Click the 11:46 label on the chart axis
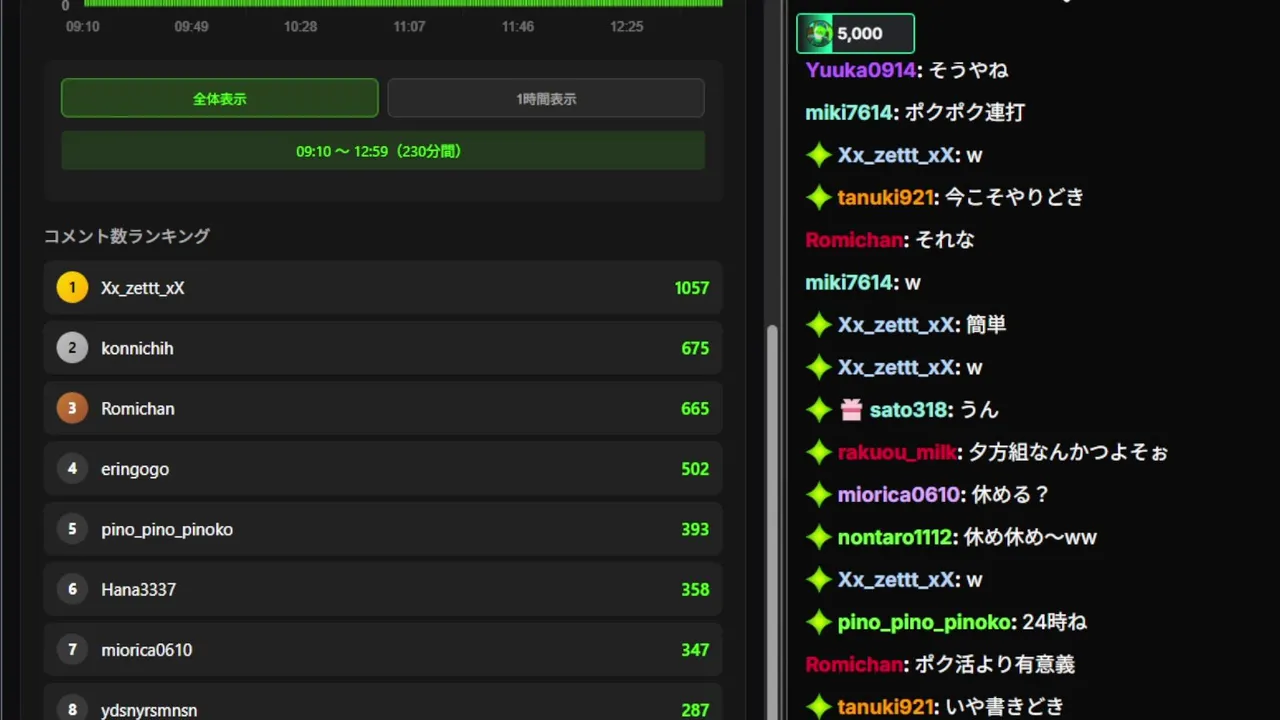The image size is (1280, 720). (518, 26)
